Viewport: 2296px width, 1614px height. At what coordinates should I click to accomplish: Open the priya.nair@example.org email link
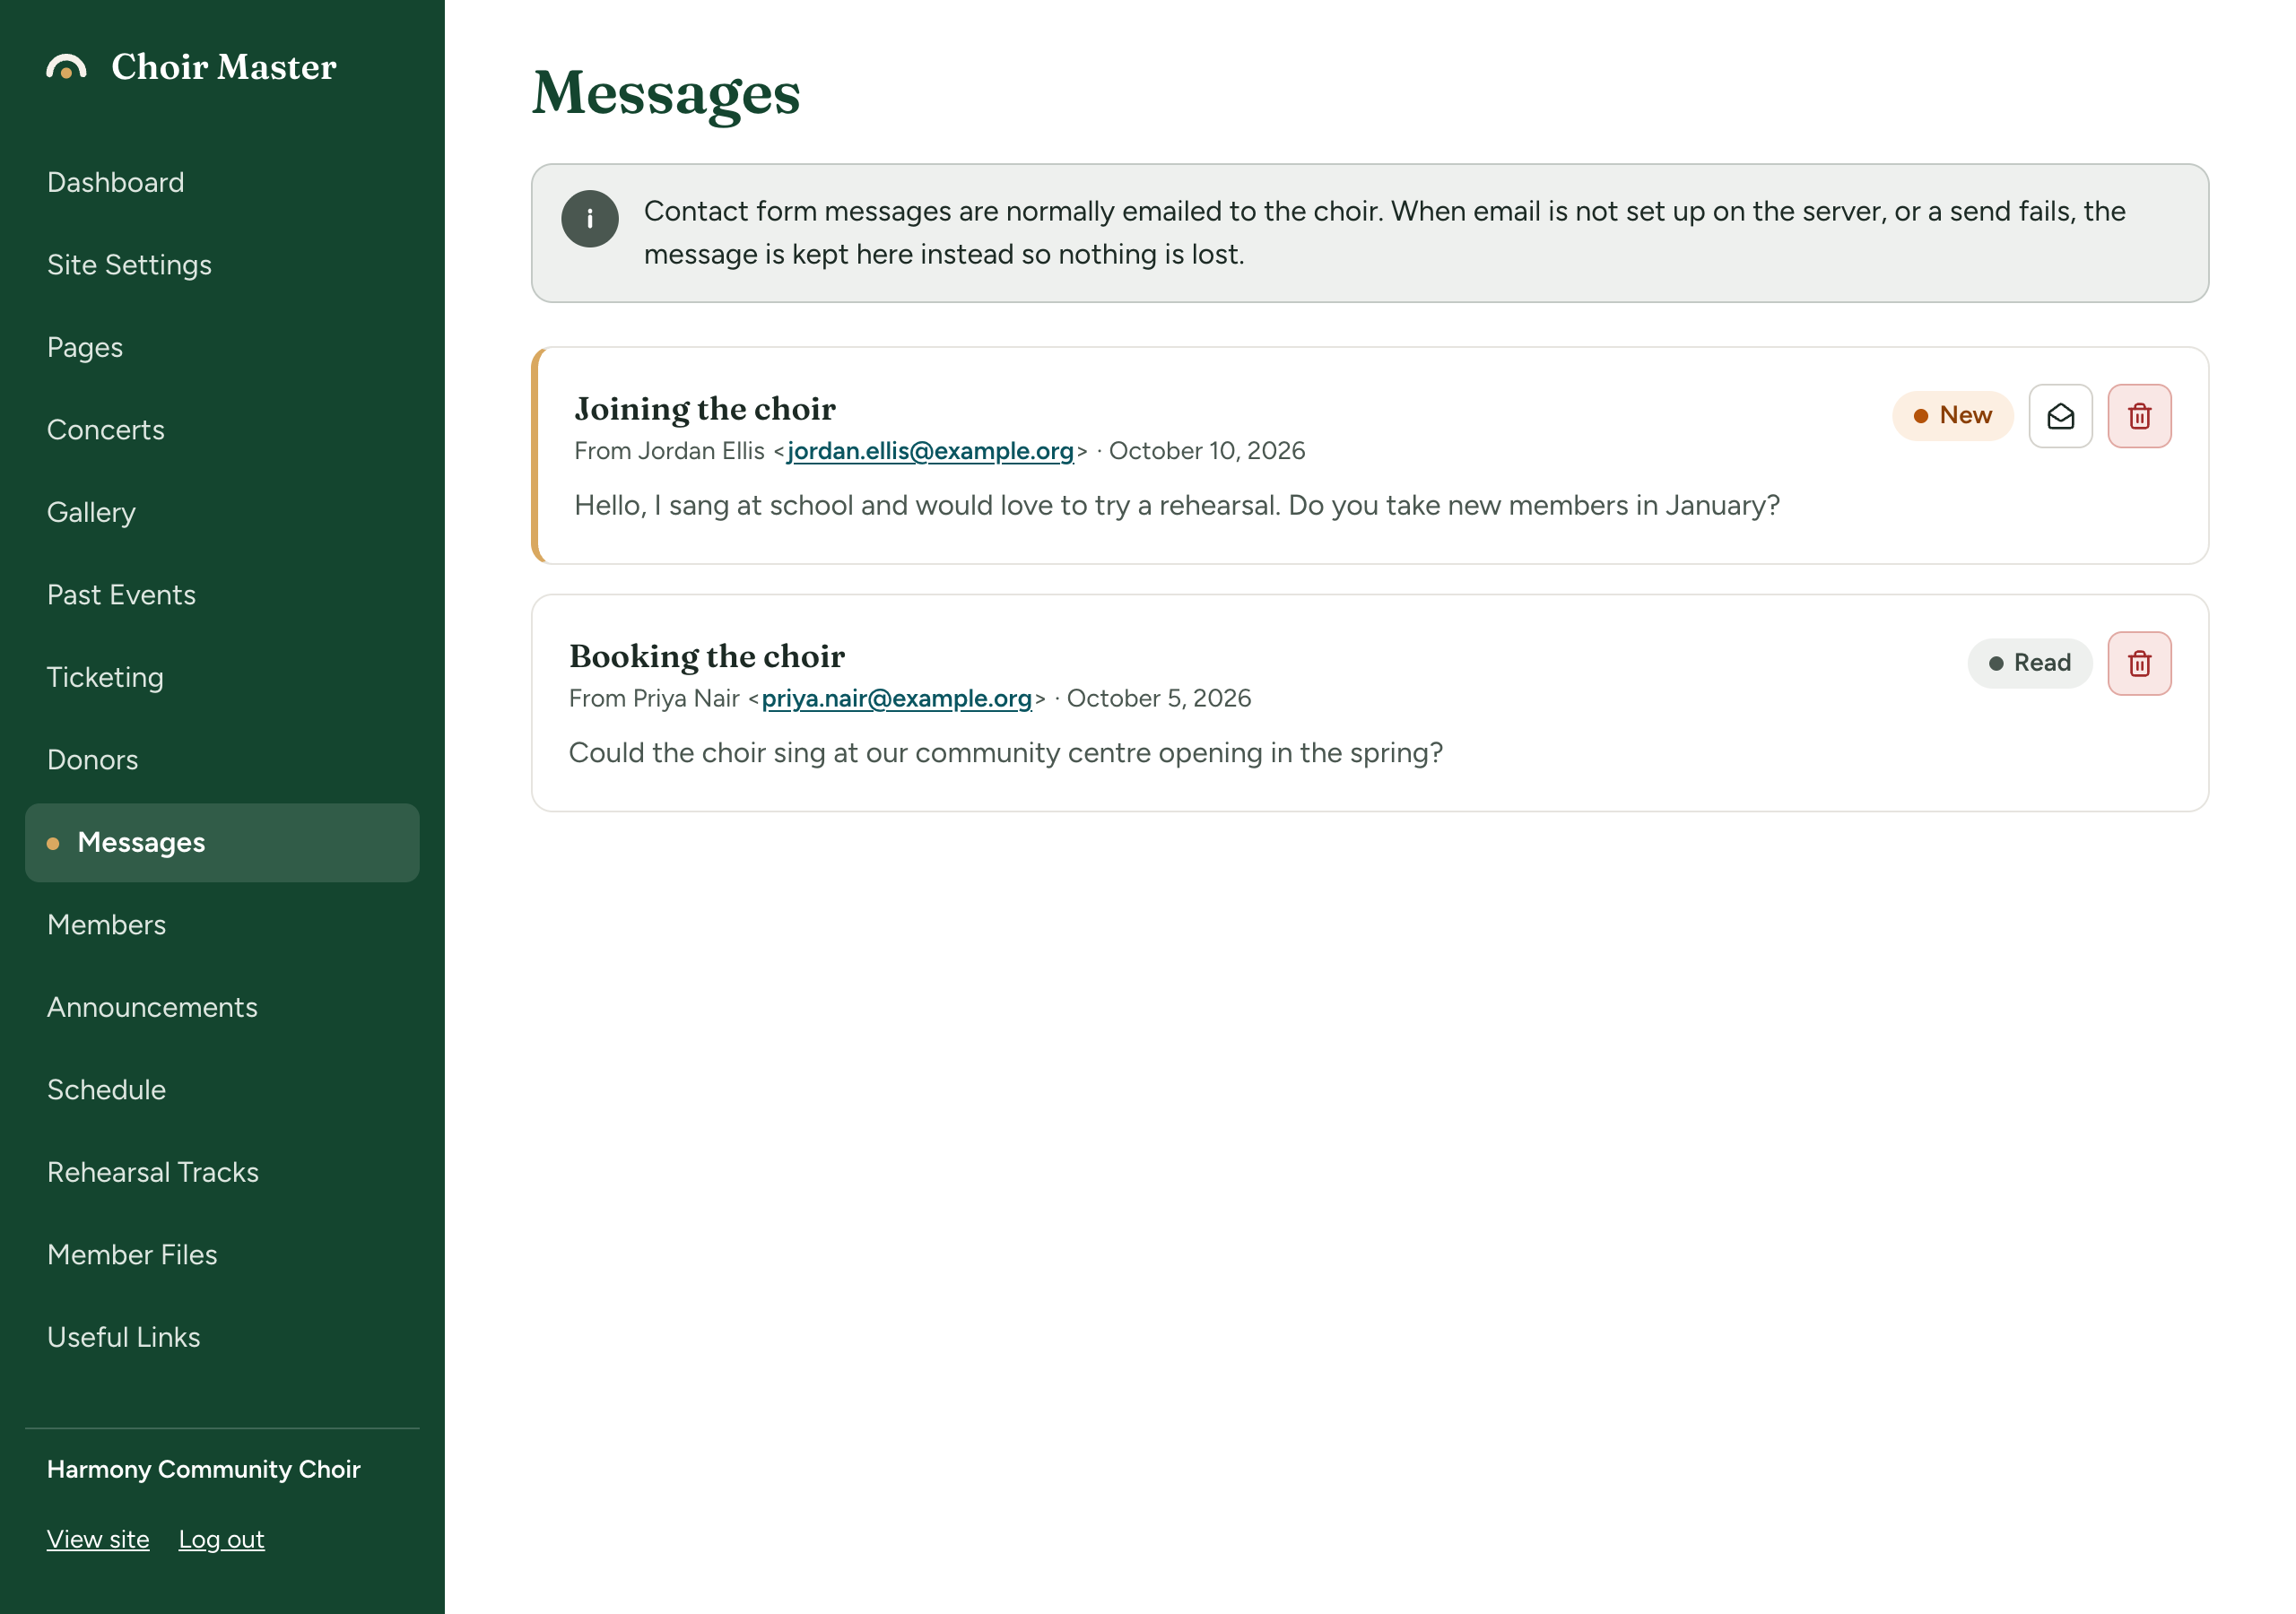coord(896,698)
